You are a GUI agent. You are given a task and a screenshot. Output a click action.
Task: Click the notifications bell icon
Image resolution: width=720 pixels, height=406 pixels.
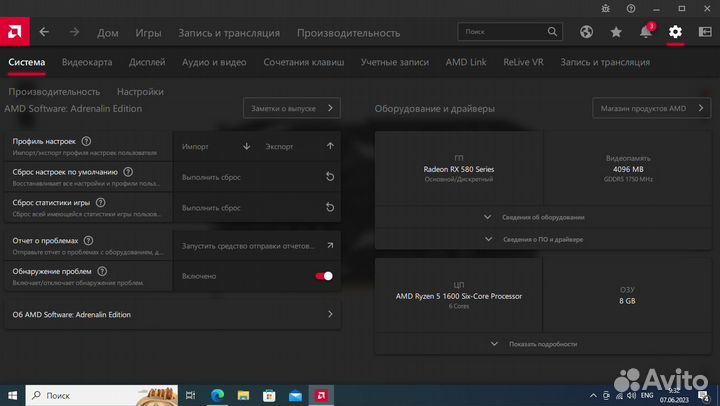click(646, 32)
